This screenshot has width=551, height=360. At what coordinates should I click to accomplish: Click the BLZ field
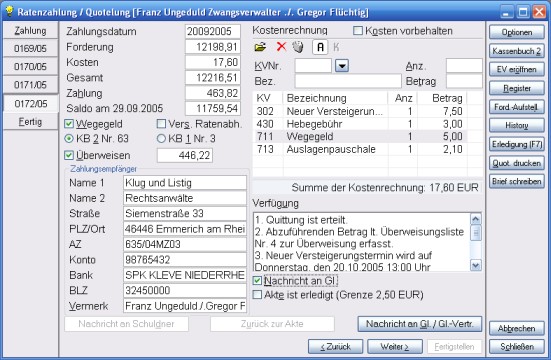click(x=185, y=290)
